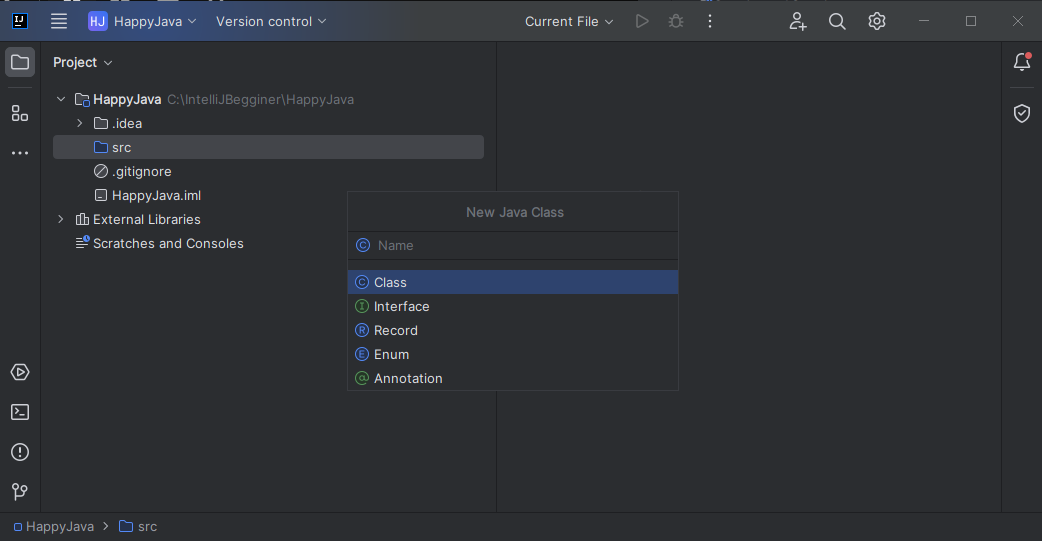1042x541 pixels.
Task: Open More tool windows ellipsis
Action: (x=20, y=153)
